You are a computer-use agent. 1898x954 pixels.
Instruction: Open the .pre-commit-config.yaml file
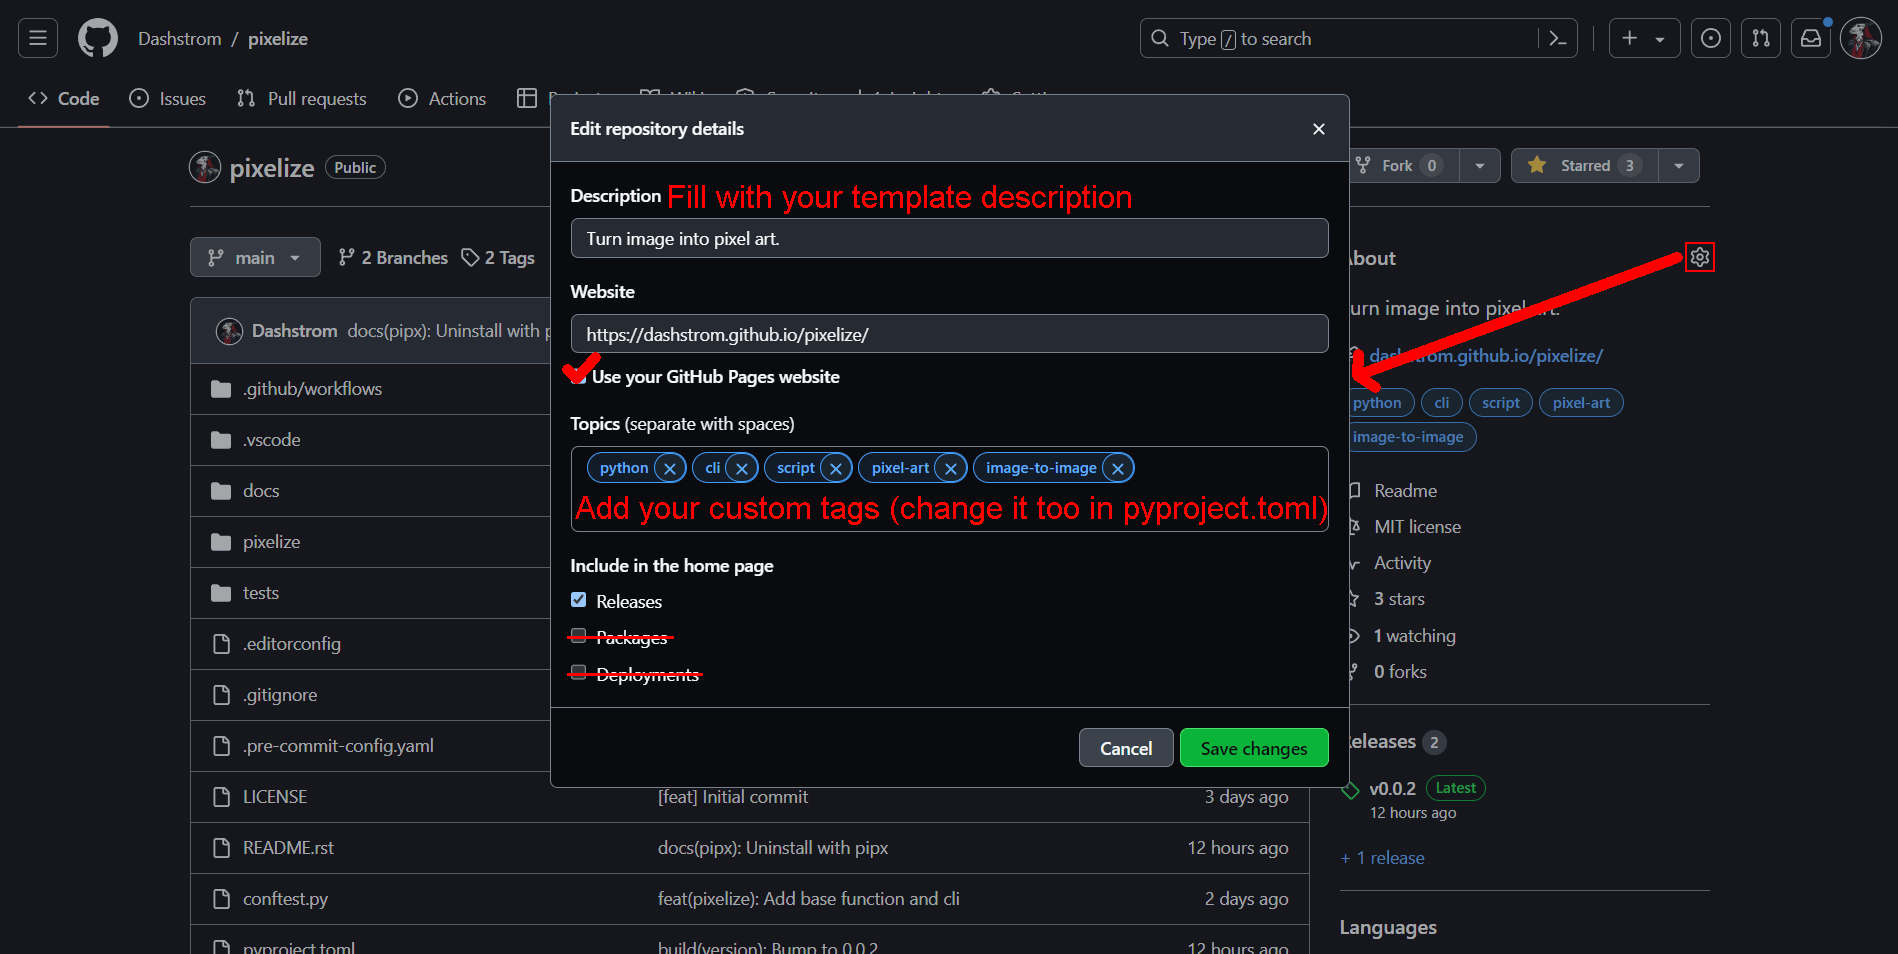coord(338,746)
